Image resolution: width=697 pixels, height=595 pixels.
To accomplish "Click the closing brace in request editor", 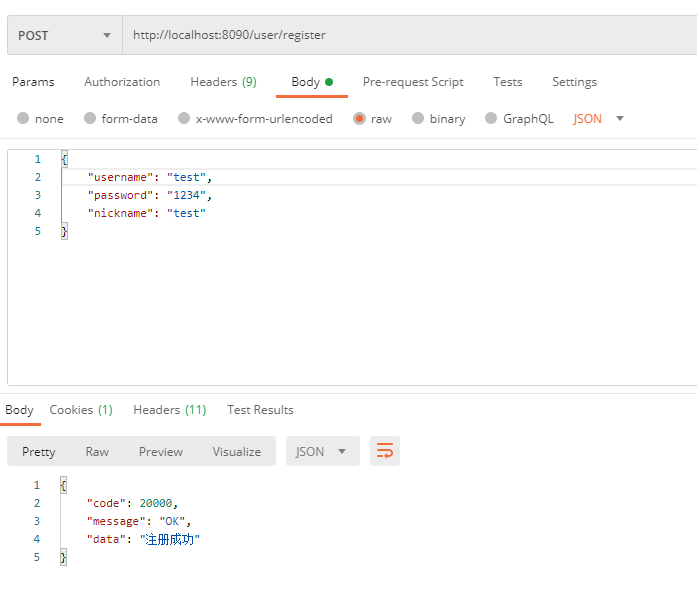I will pyautogui.click(x=64, y=232).
